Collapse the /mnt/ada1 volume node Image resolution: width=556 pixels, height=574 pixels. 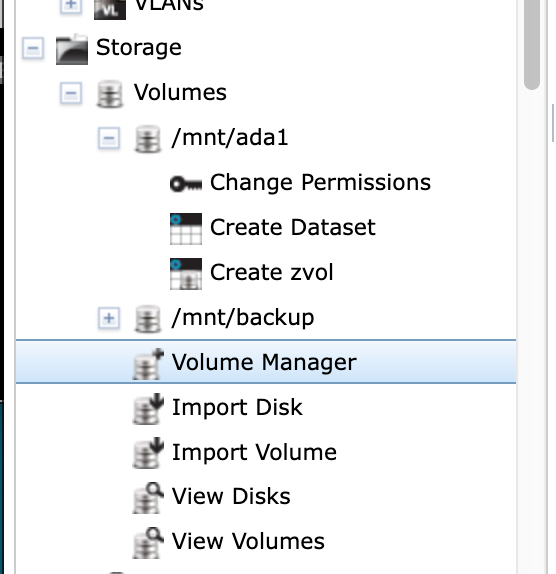pyautogui.click(x=109, y=138)
